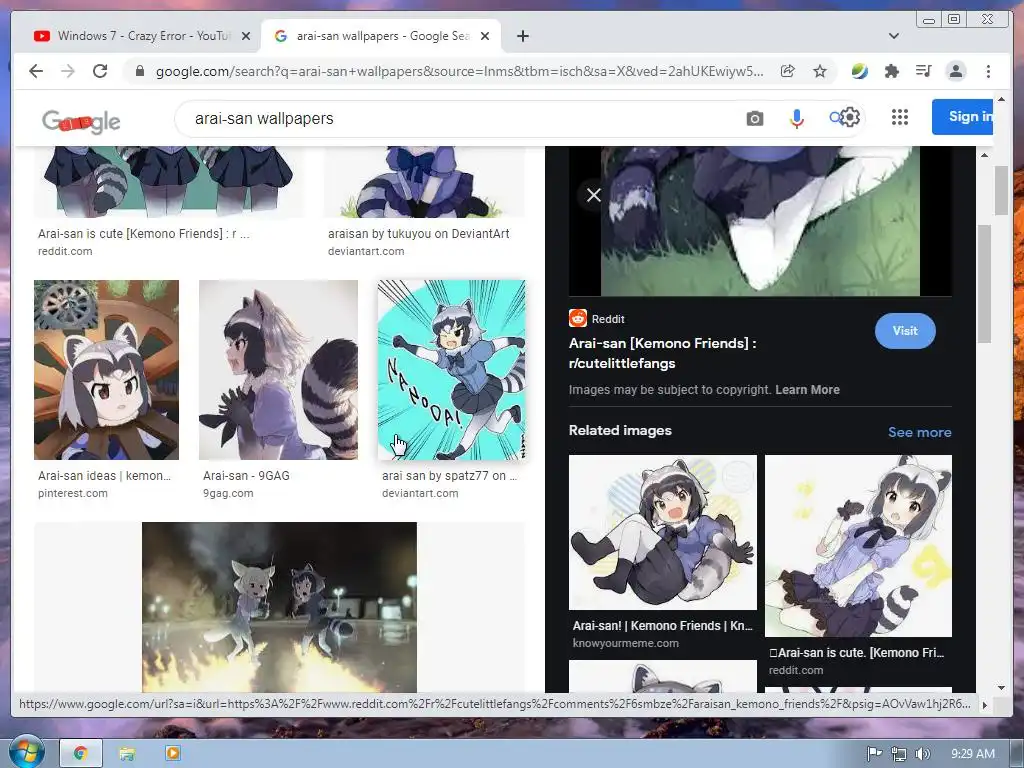Switch to Windows 7 Crazy Error tab
1024x768 pixels.
[142, 36]
